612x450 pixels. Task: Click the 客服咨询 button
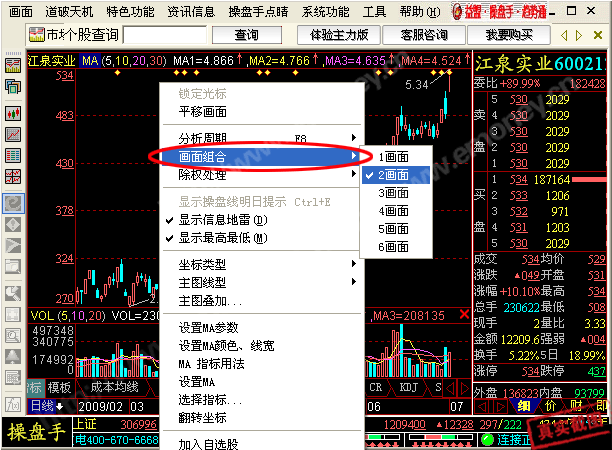pyautogui.click(x=423, y=35)
